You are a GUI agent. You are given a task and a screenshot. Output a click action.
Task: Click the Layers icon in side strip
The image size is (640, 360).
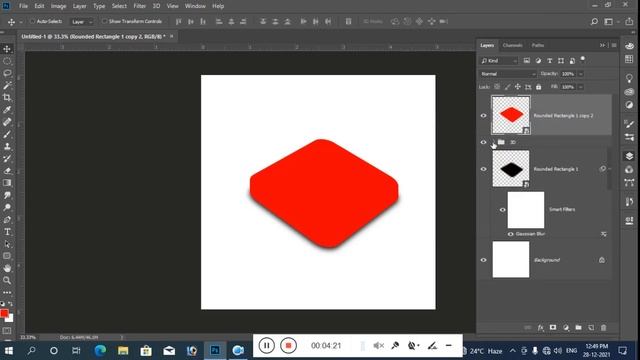point(629,156)
